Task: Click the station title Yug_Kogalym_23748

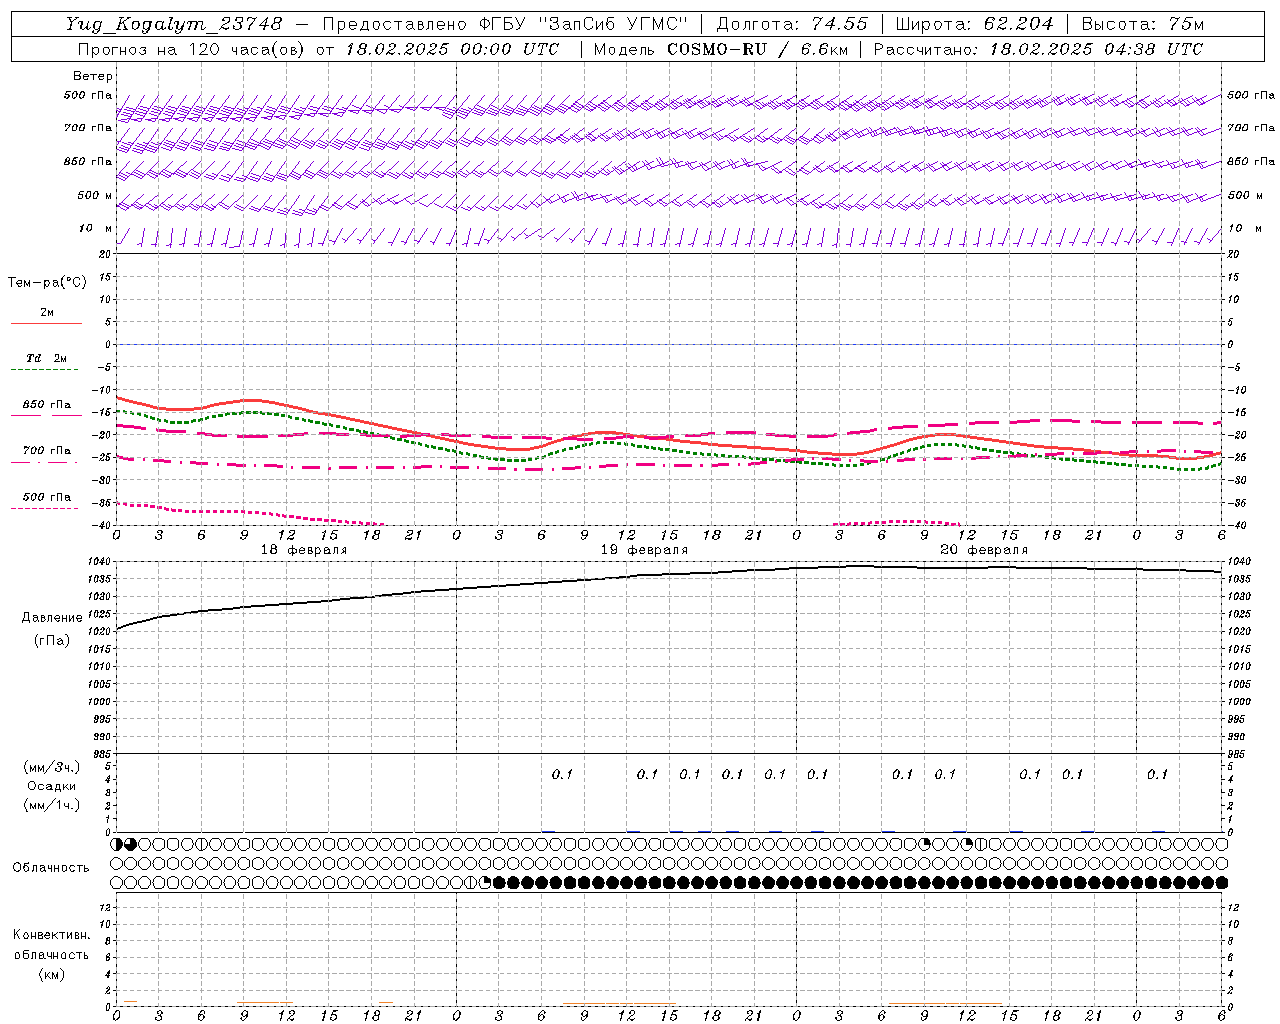Action: point(175,24)
